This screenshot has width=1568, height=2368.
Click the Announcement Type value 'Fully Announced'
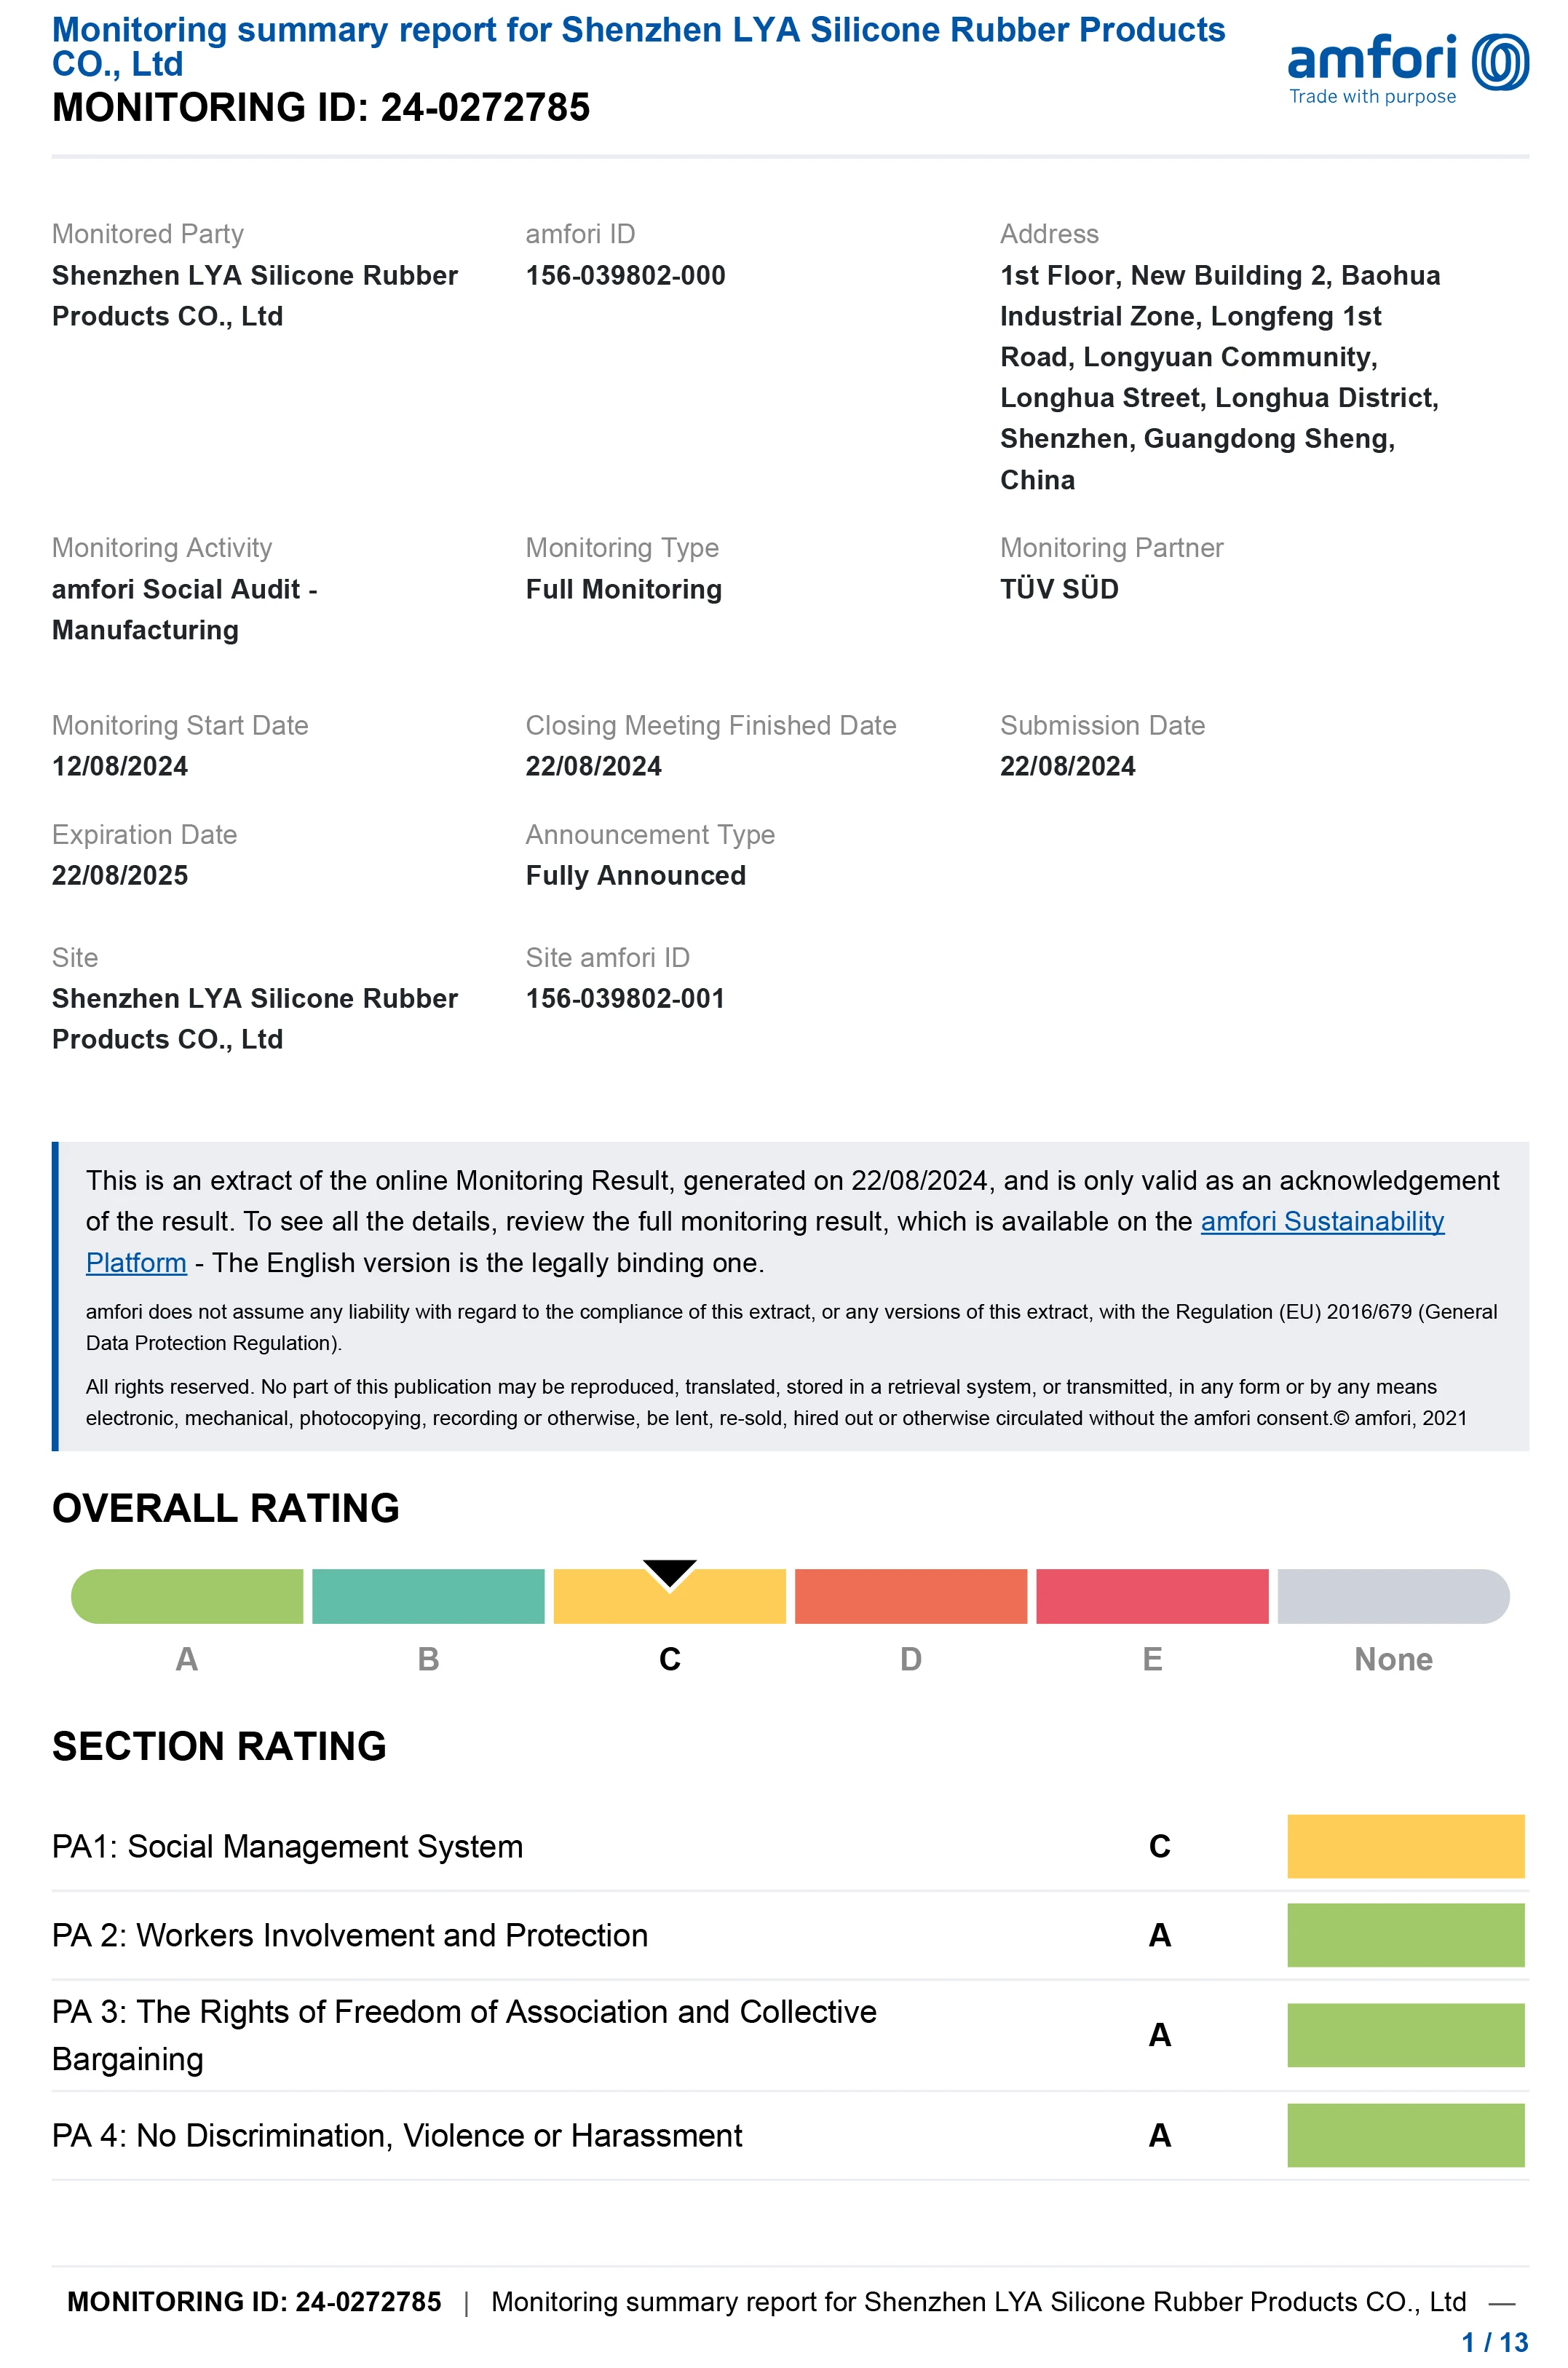[636, 875]
